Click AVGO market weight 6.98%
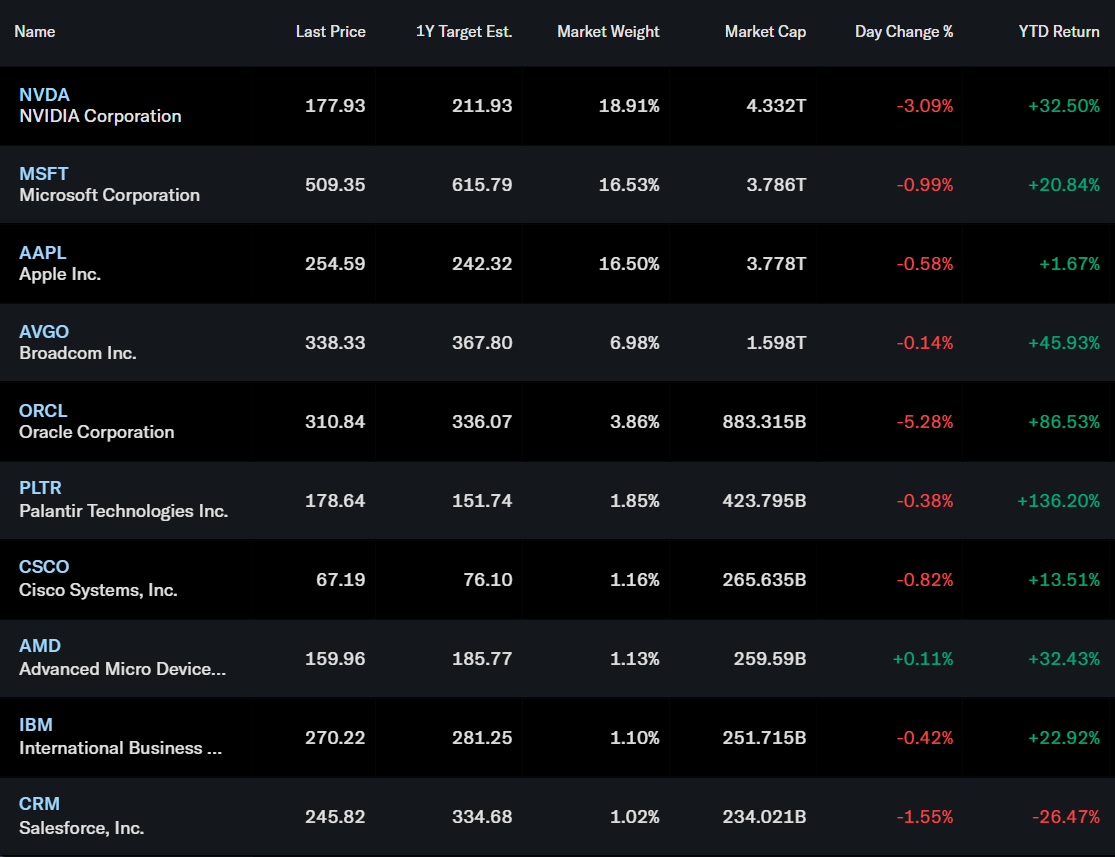 635,342
